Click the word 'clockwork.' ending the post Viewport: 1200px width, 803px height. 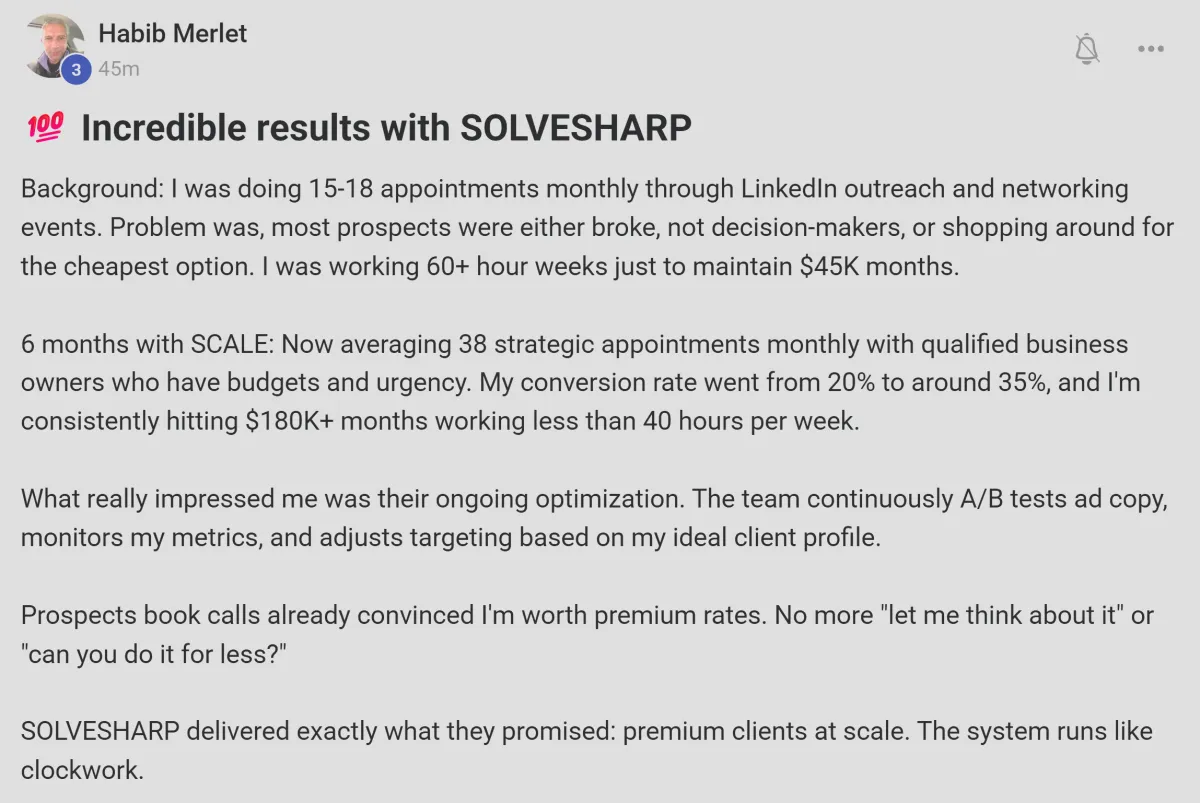[83, 770]
